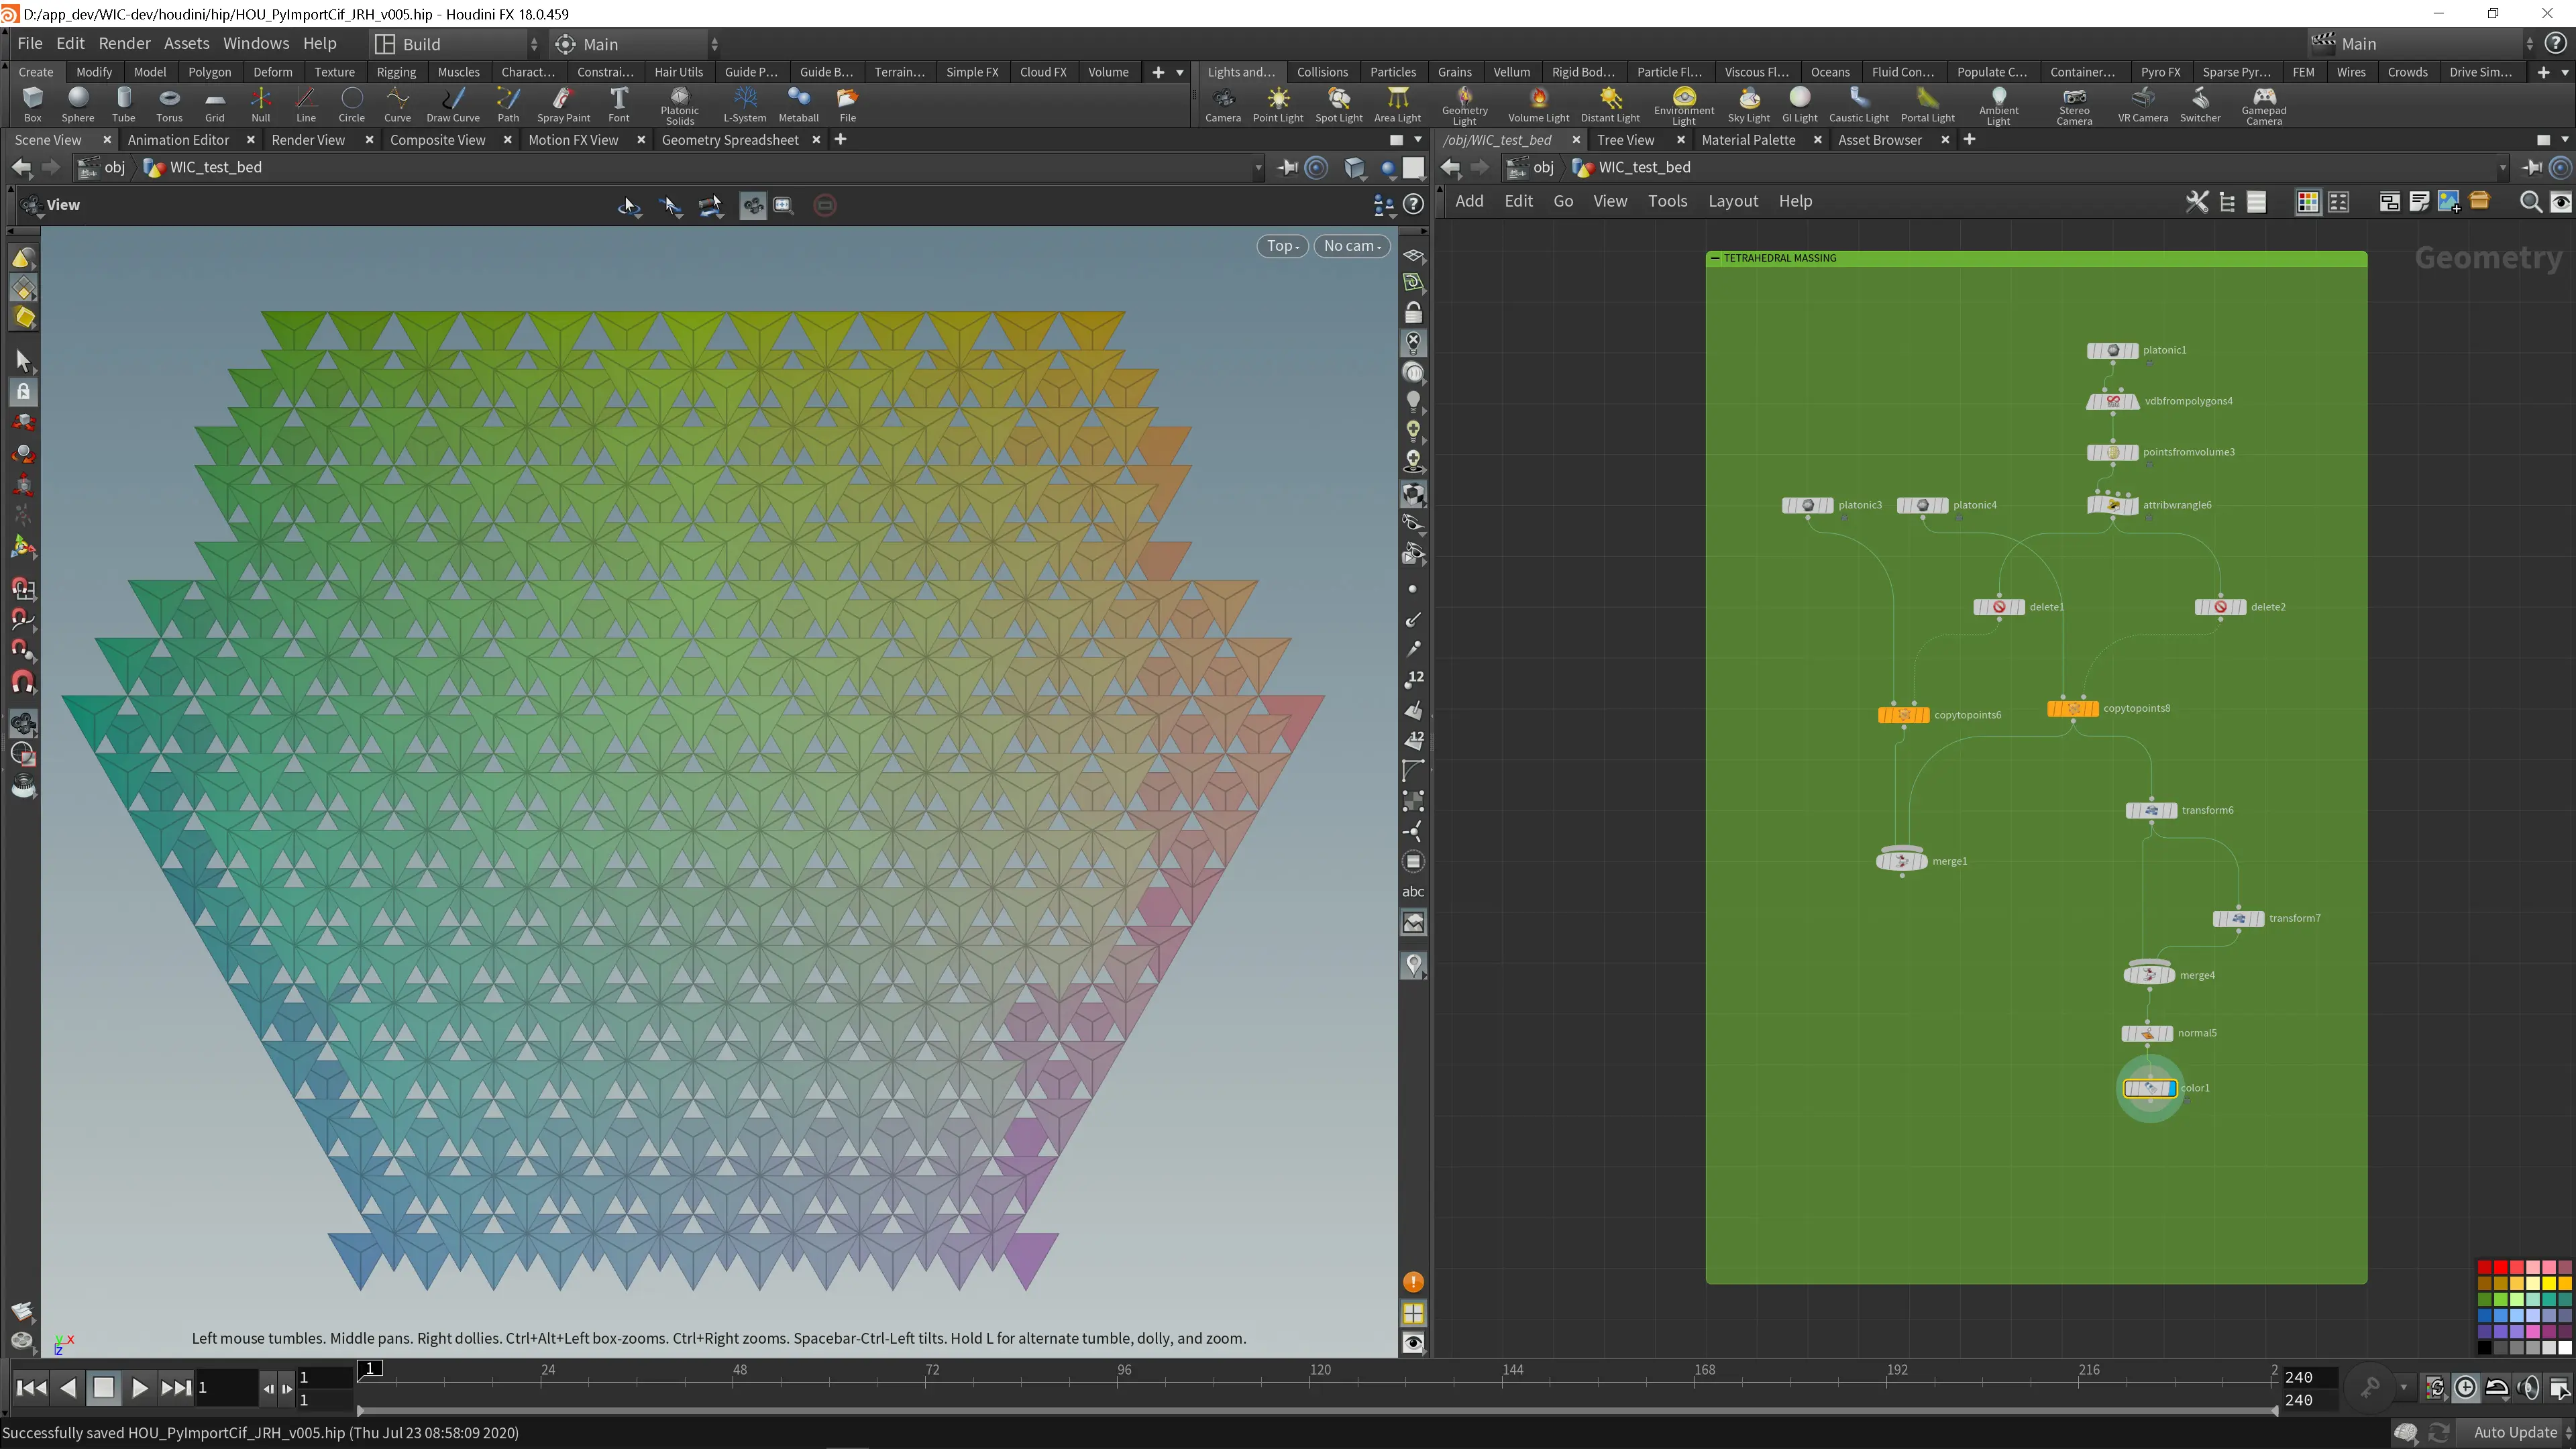
Task: Open network editor Tools menu
Action: coord(1667,201)
